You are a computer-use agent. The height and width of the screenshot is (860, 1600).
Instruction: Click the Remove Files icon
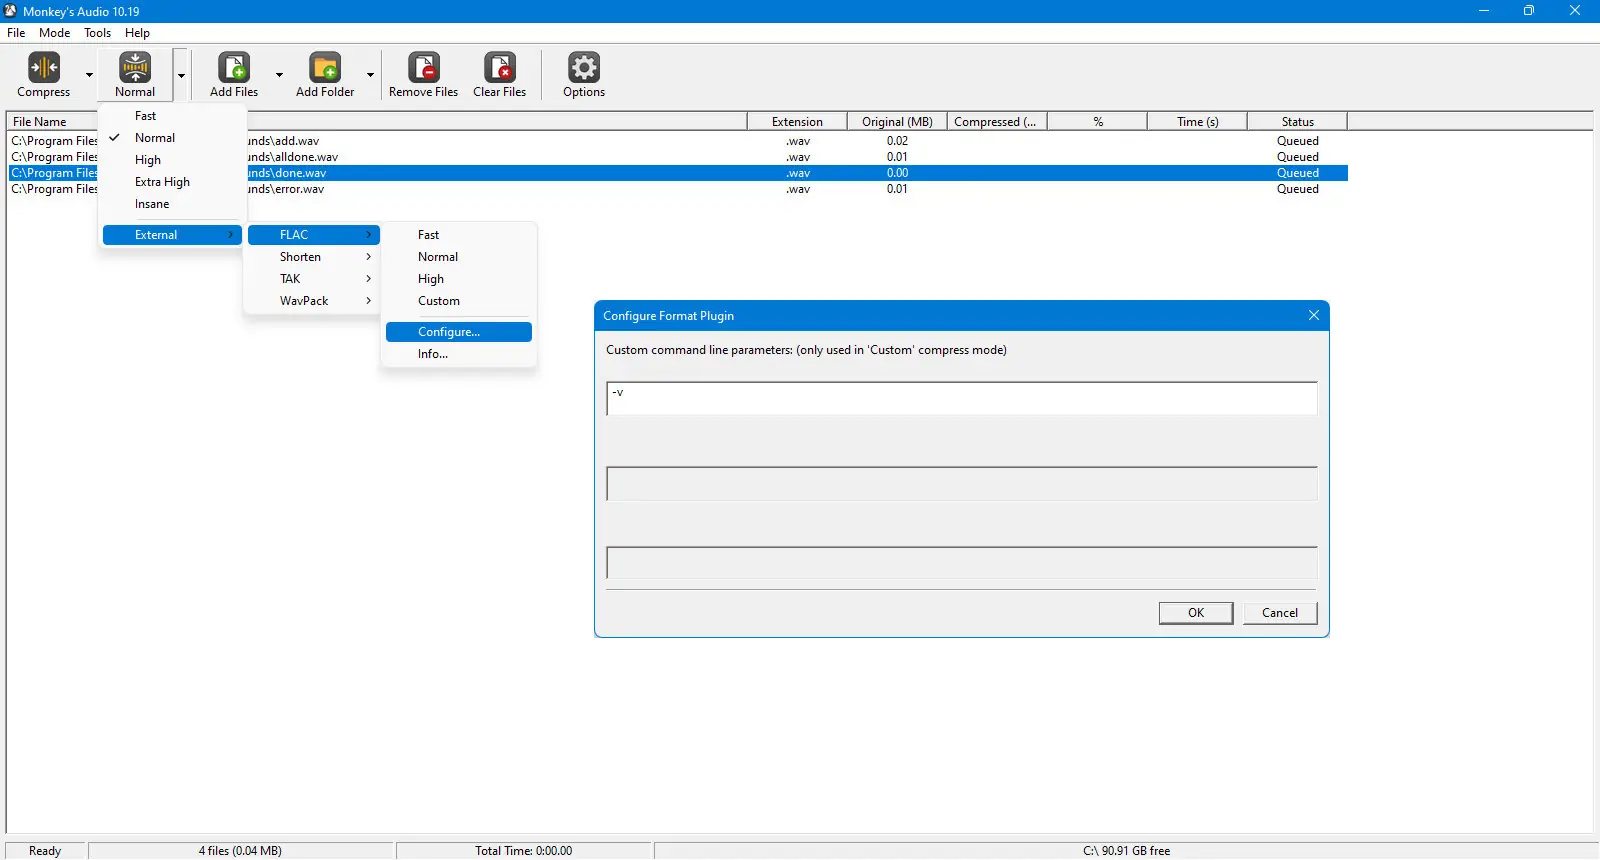[x=424, y=68]
